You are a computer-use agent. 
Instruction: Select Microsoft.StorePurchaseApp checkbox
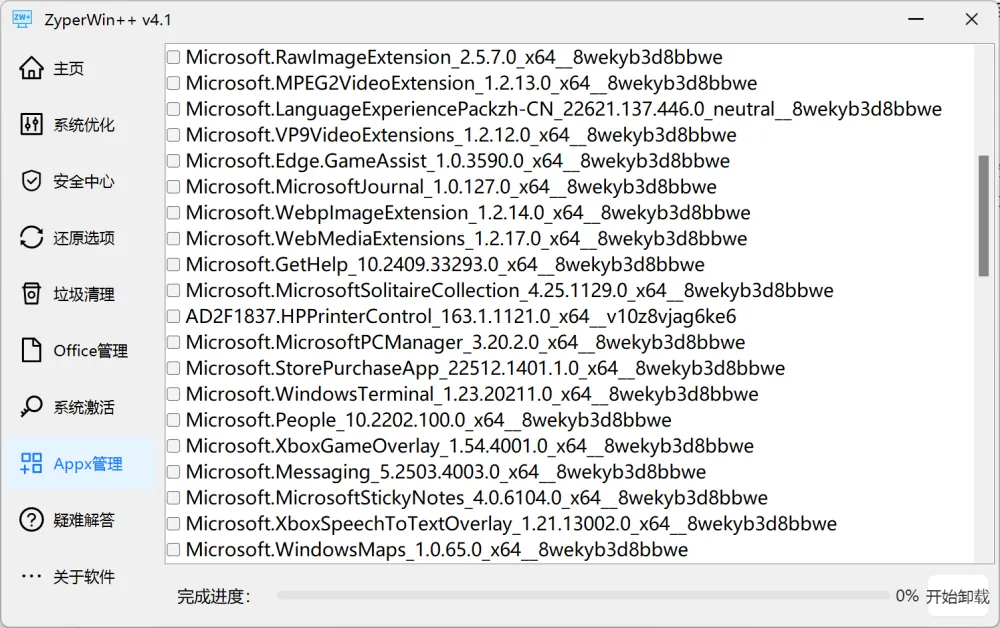173,369
